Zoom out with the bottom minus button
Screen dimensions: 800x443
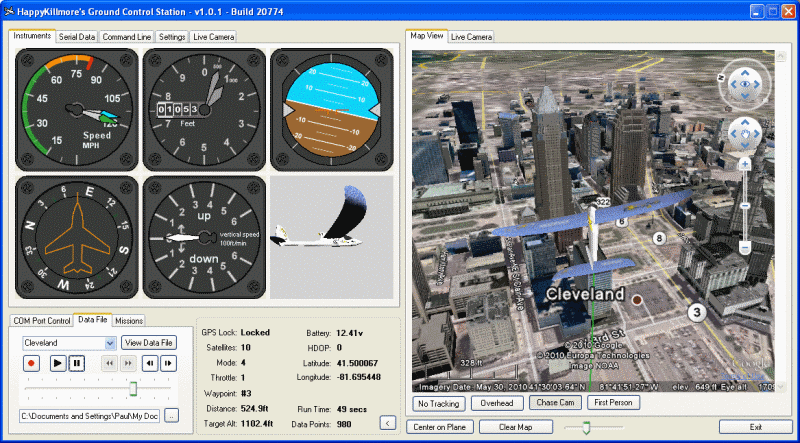(x=745, y=249)
